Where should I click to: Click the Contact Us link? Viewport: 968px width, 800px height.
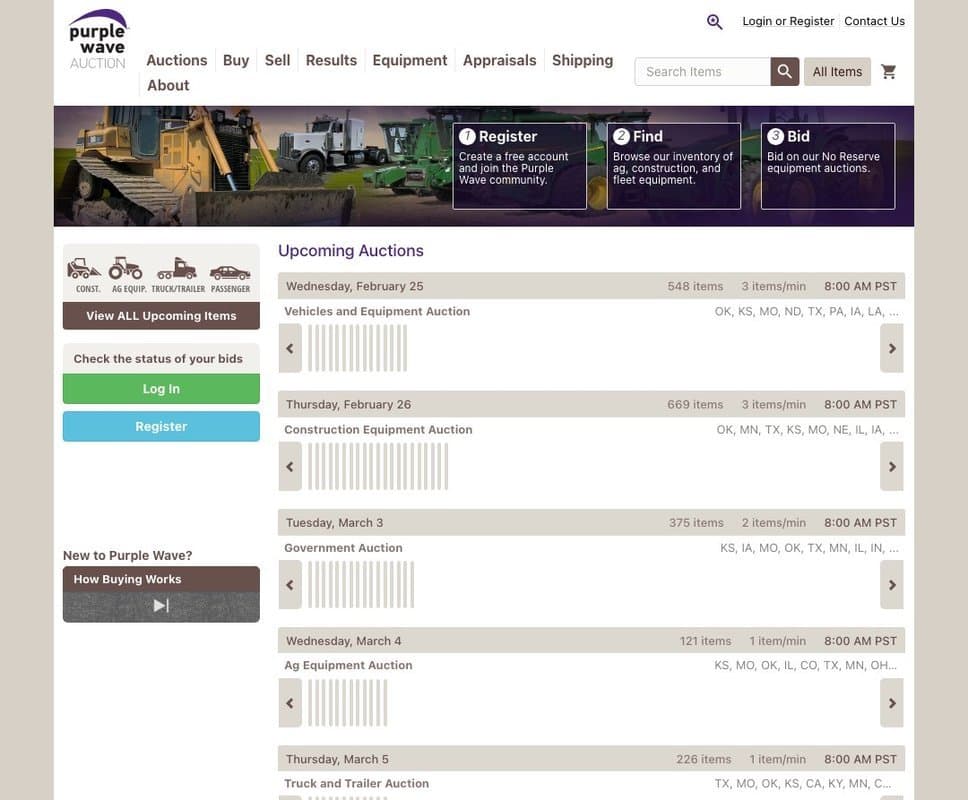[x=874, y=20]
